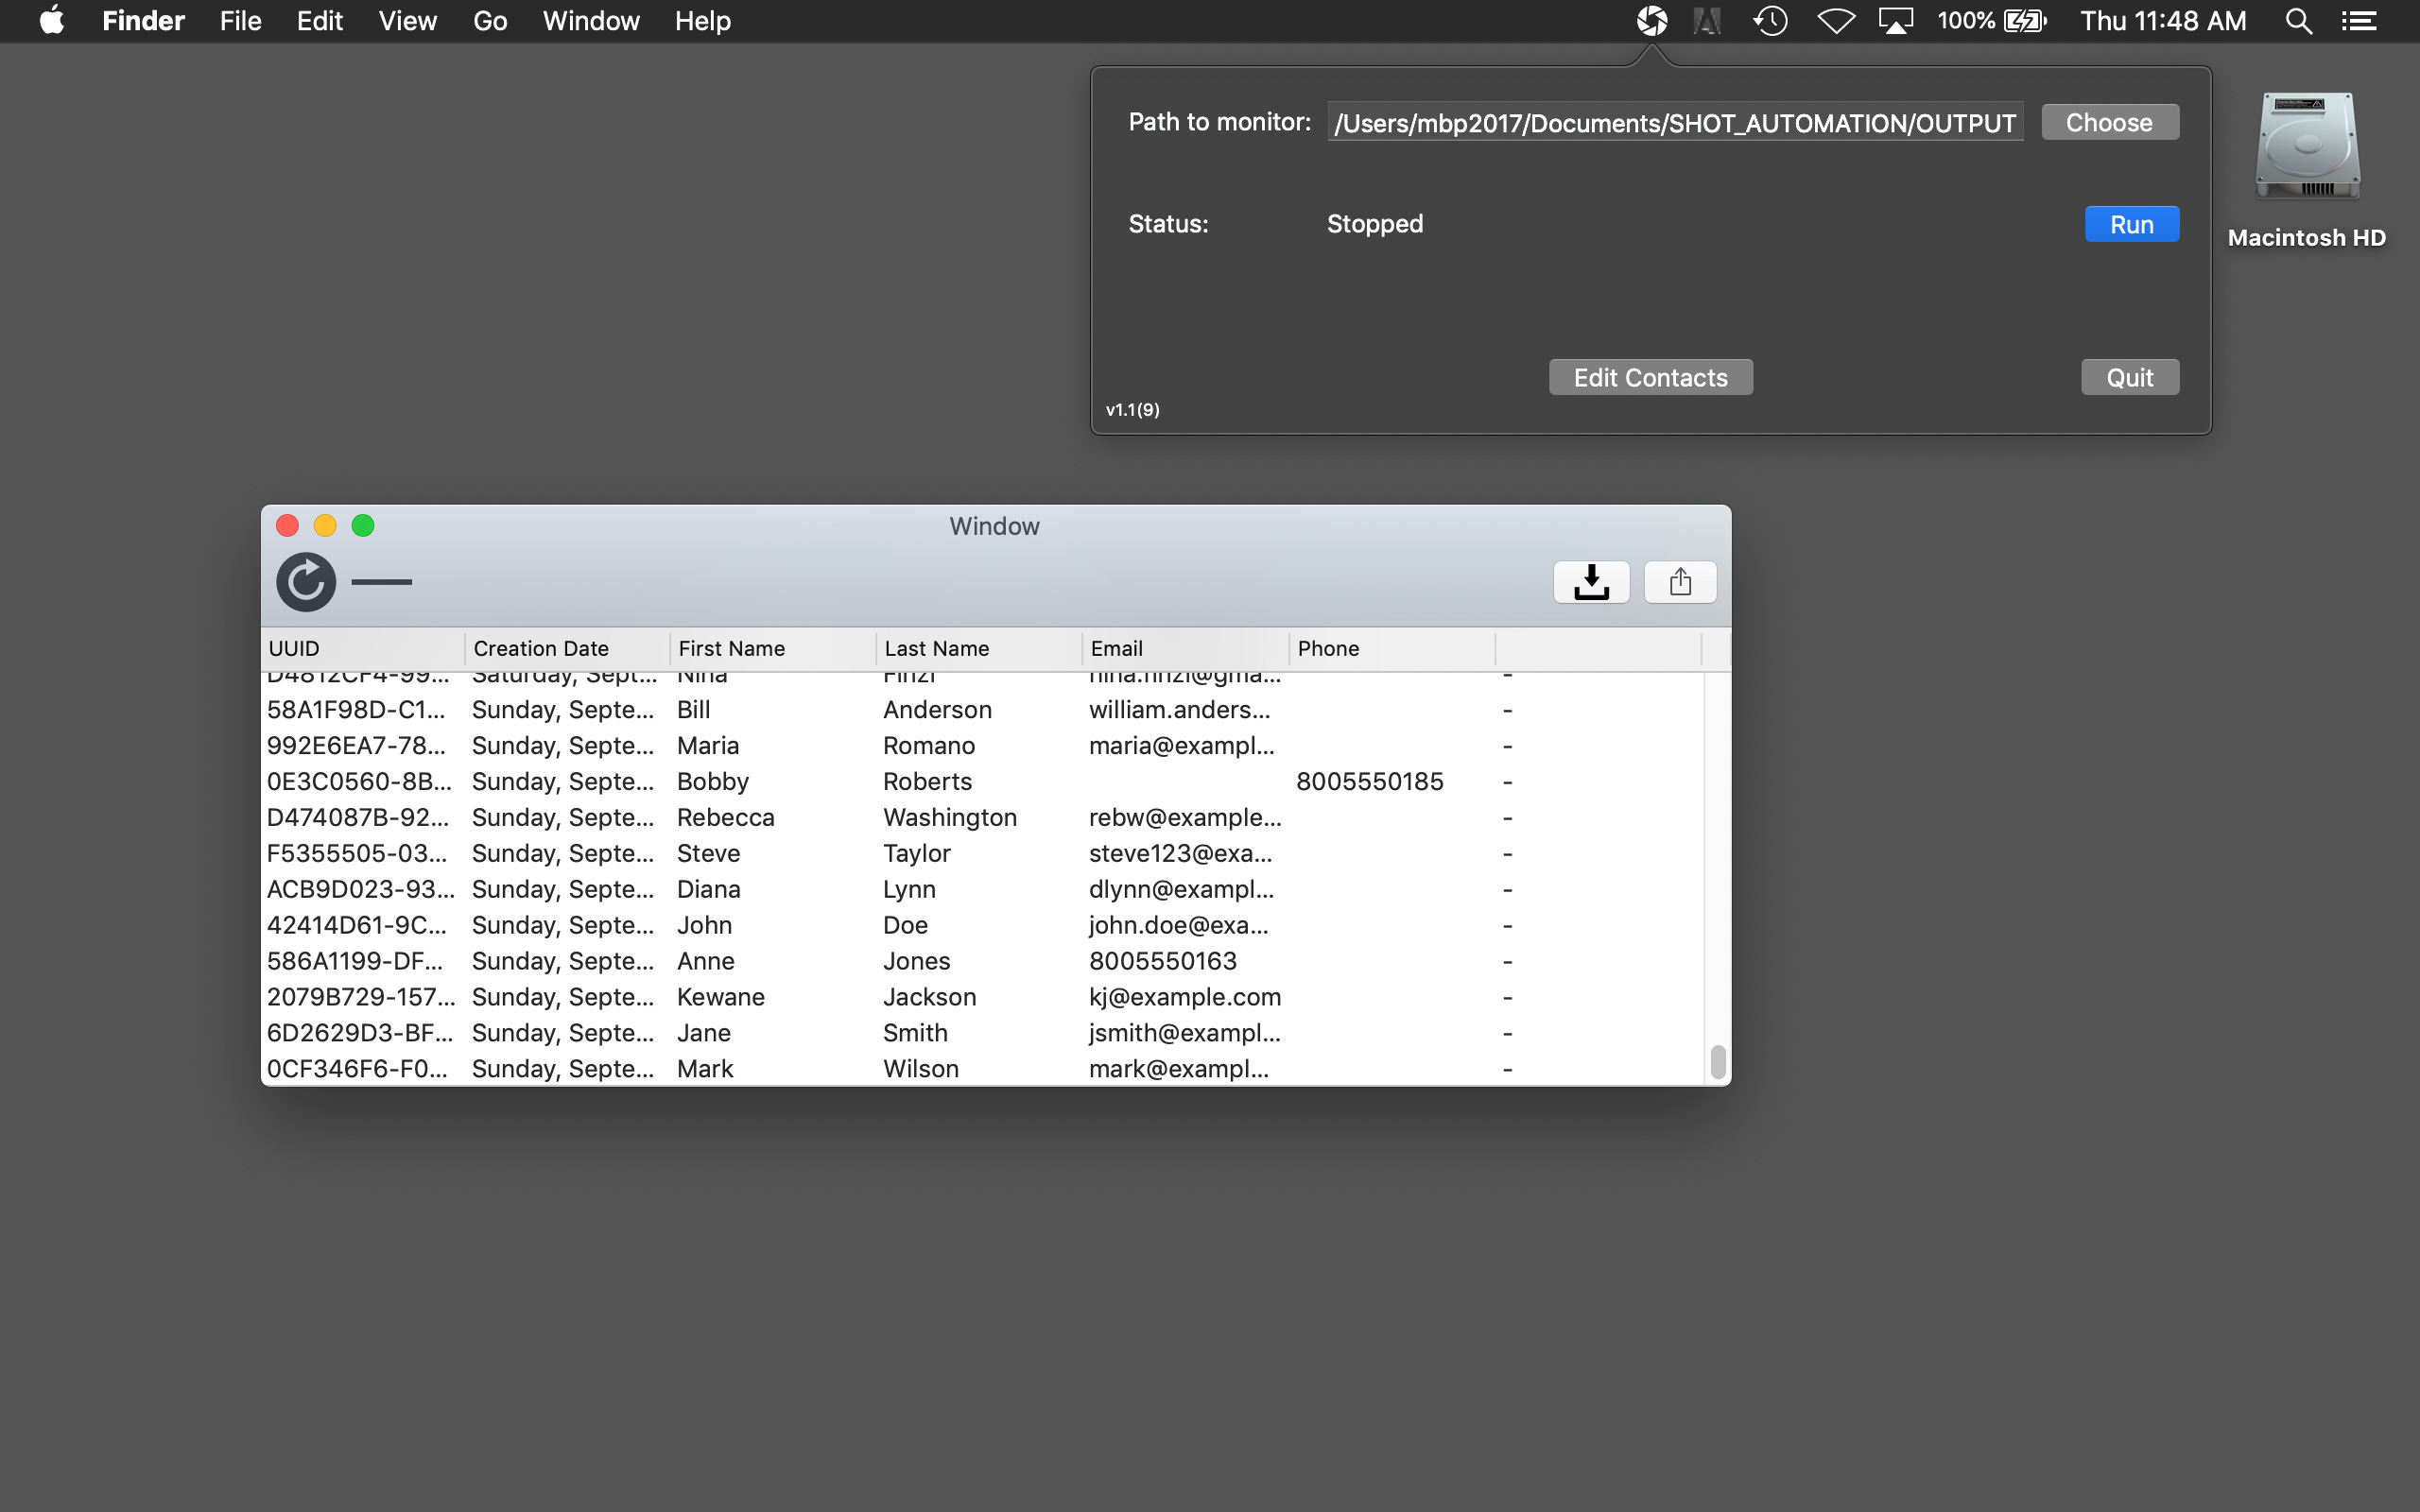
Task: Open the View menu
Action: click(x=407, y=21)
